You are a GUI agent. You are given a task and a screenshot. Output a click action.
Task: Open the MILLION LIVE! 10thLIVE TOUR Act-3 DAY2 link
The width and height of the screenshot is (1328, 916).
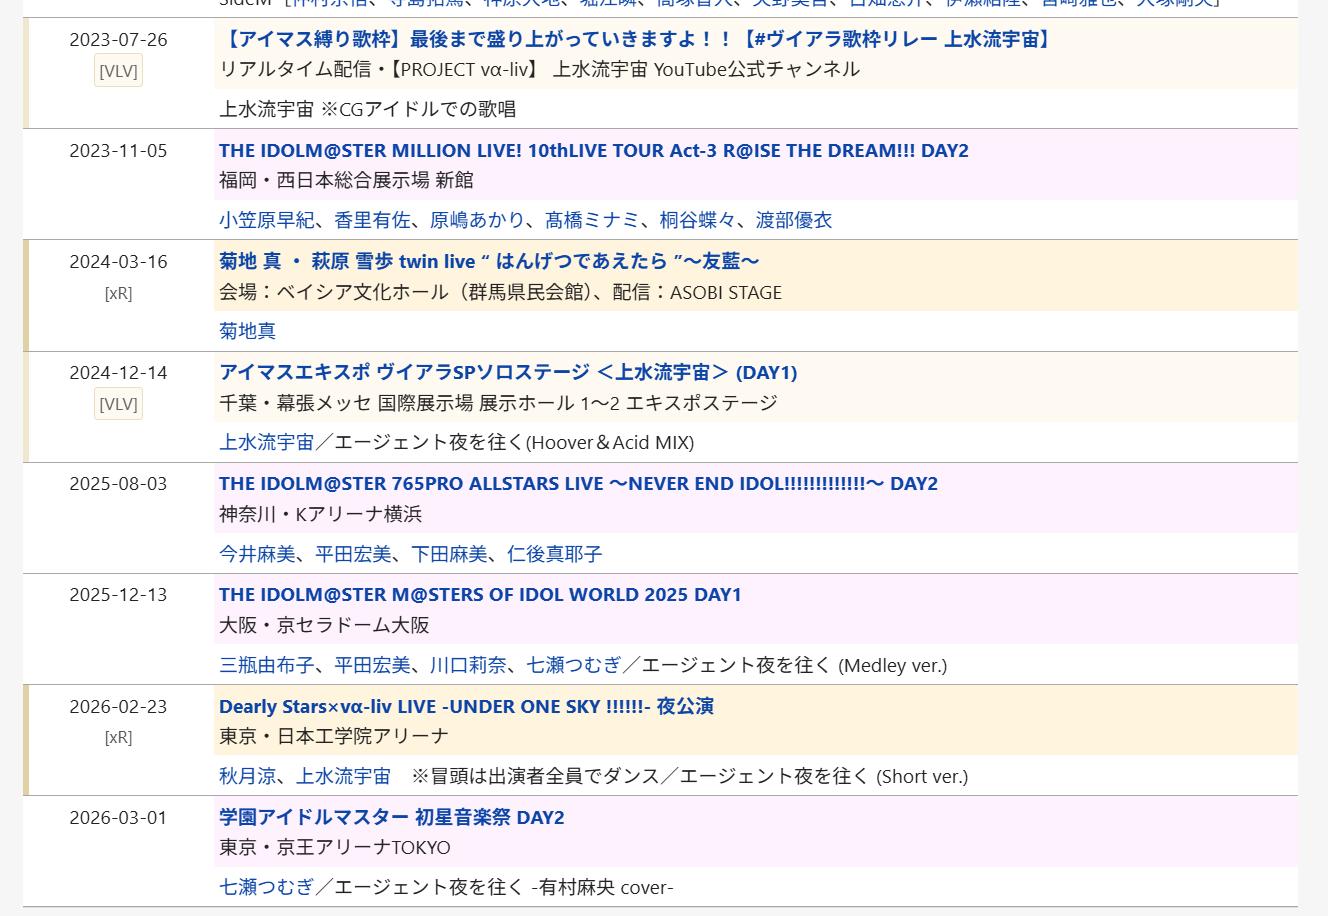[594, 151]
